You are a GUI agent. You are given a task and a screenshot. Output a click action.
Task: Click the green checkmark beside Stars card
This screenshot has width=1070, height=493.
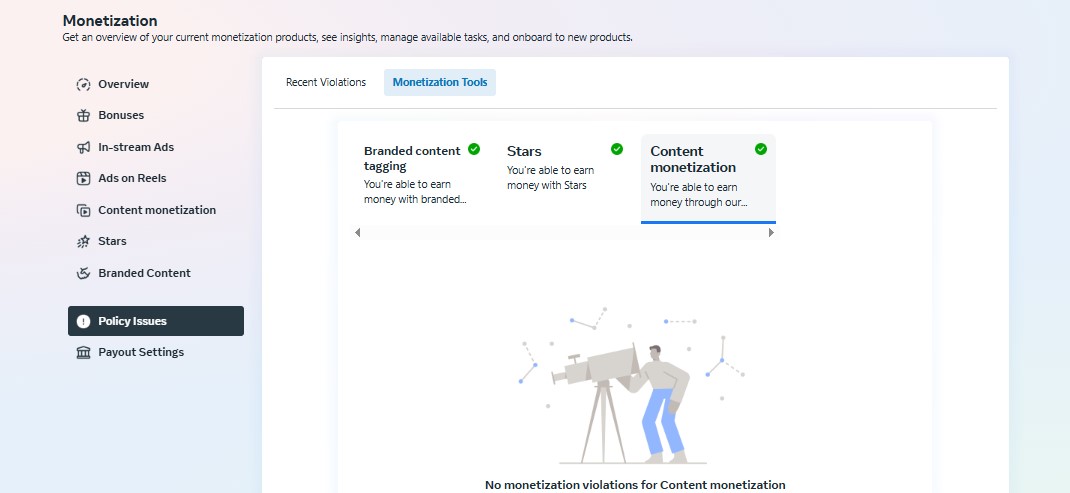click(617, 149)
